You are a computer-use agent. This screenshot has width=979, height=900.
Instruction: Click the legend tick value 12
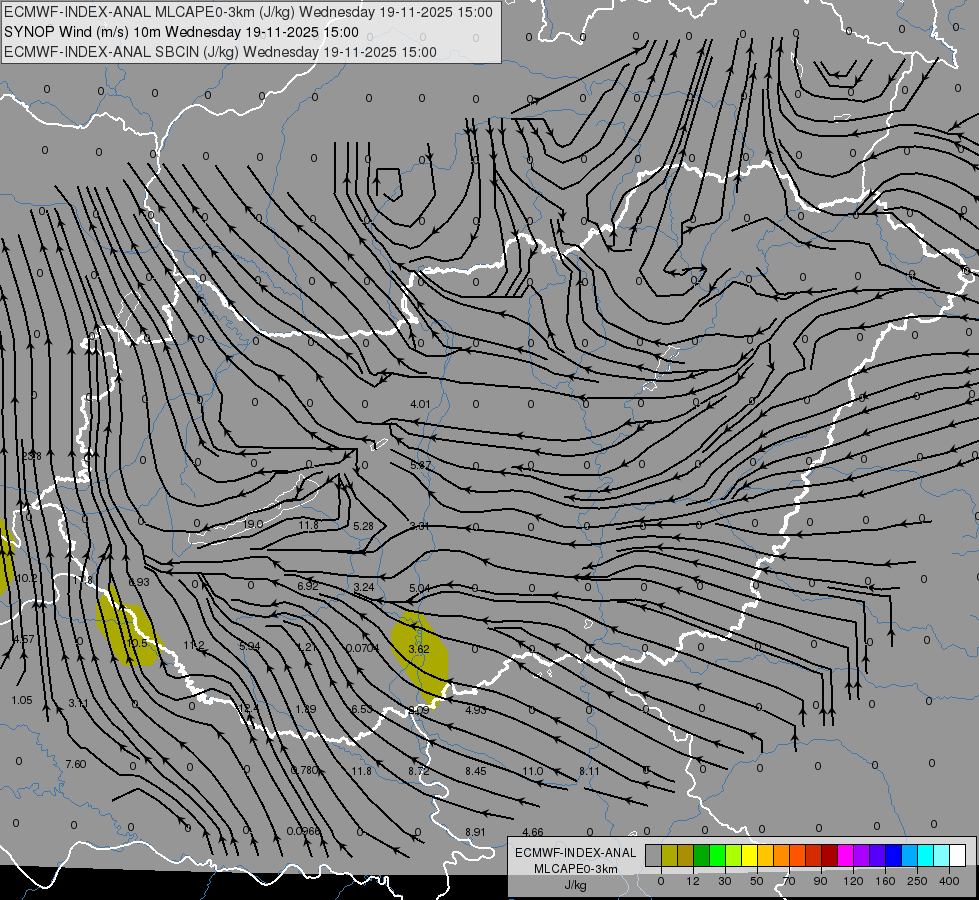tap(692, 881)
